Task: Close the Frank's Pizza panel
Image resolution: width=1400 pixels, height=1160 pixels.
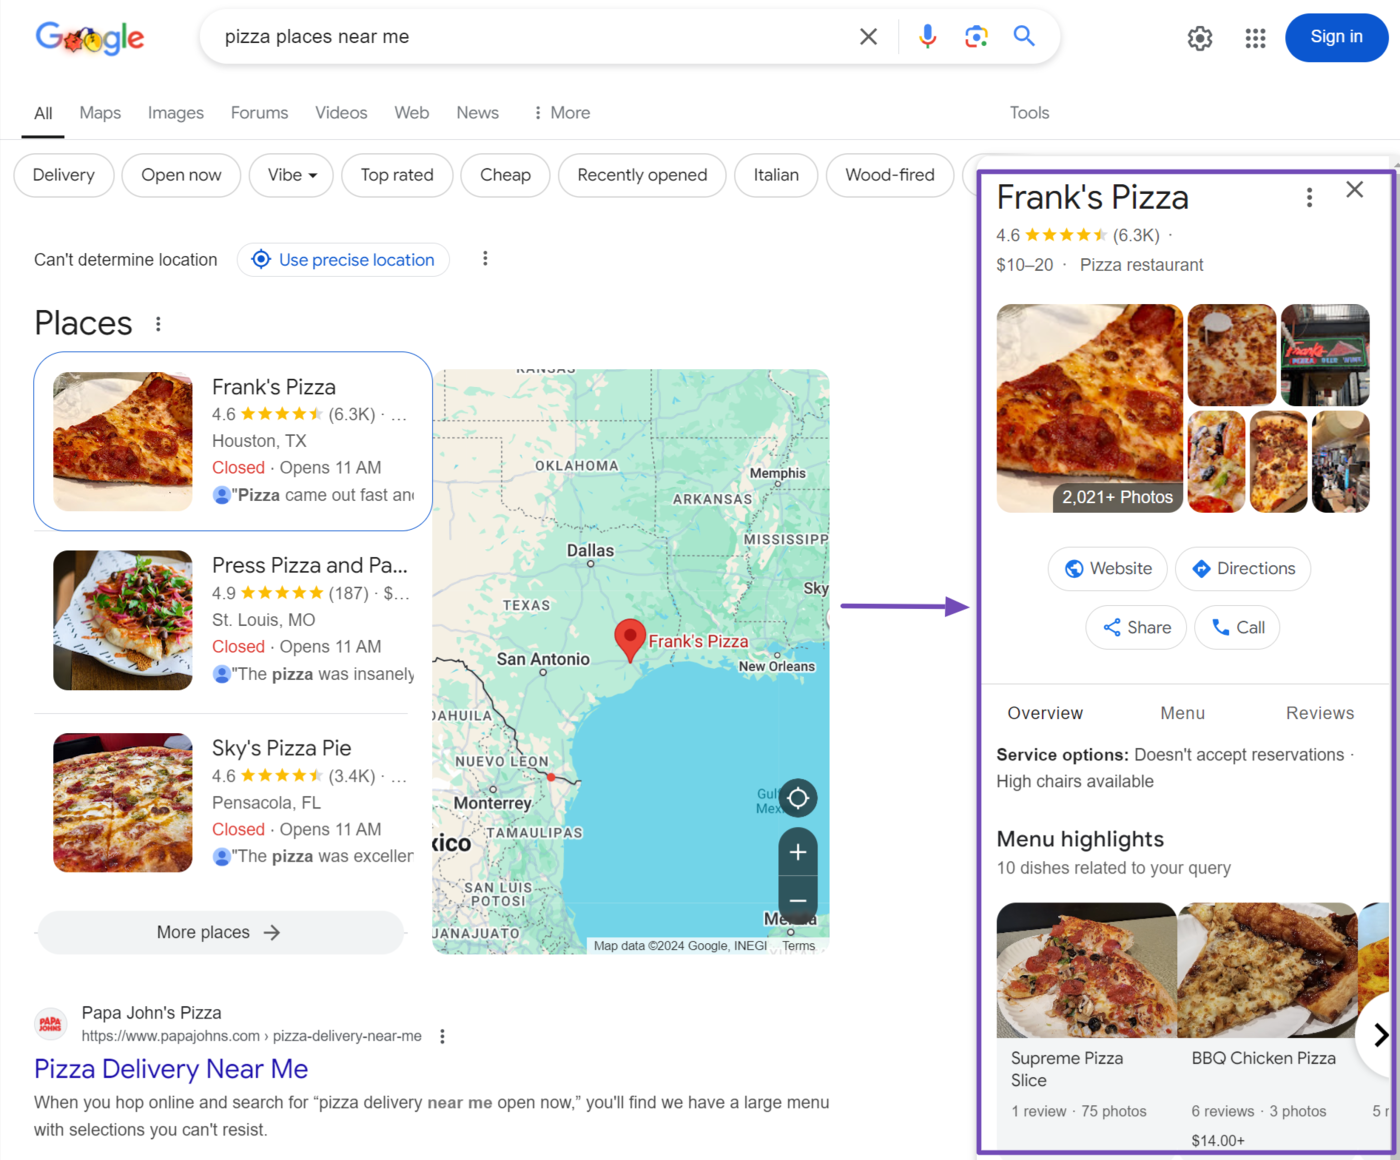Action: 1355,190
